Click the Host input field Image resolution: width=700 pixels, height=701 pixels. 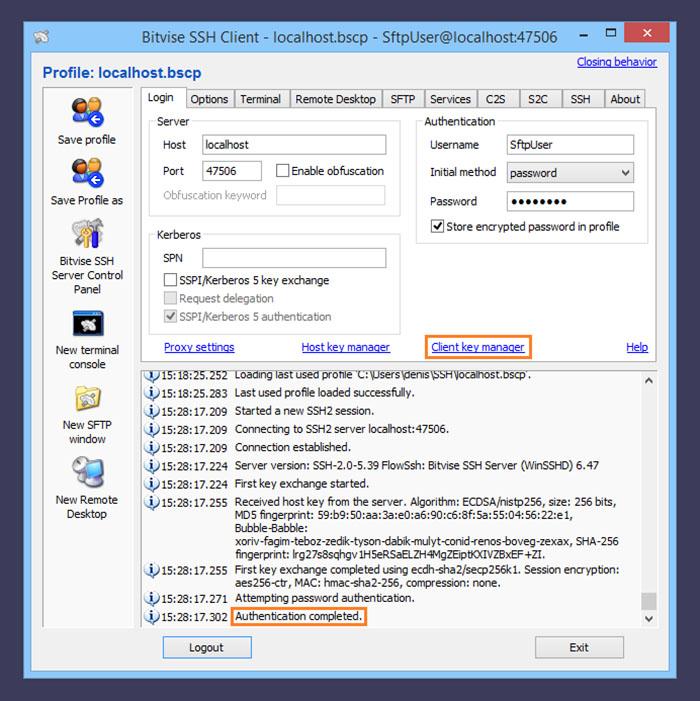[x=294, y=145]
